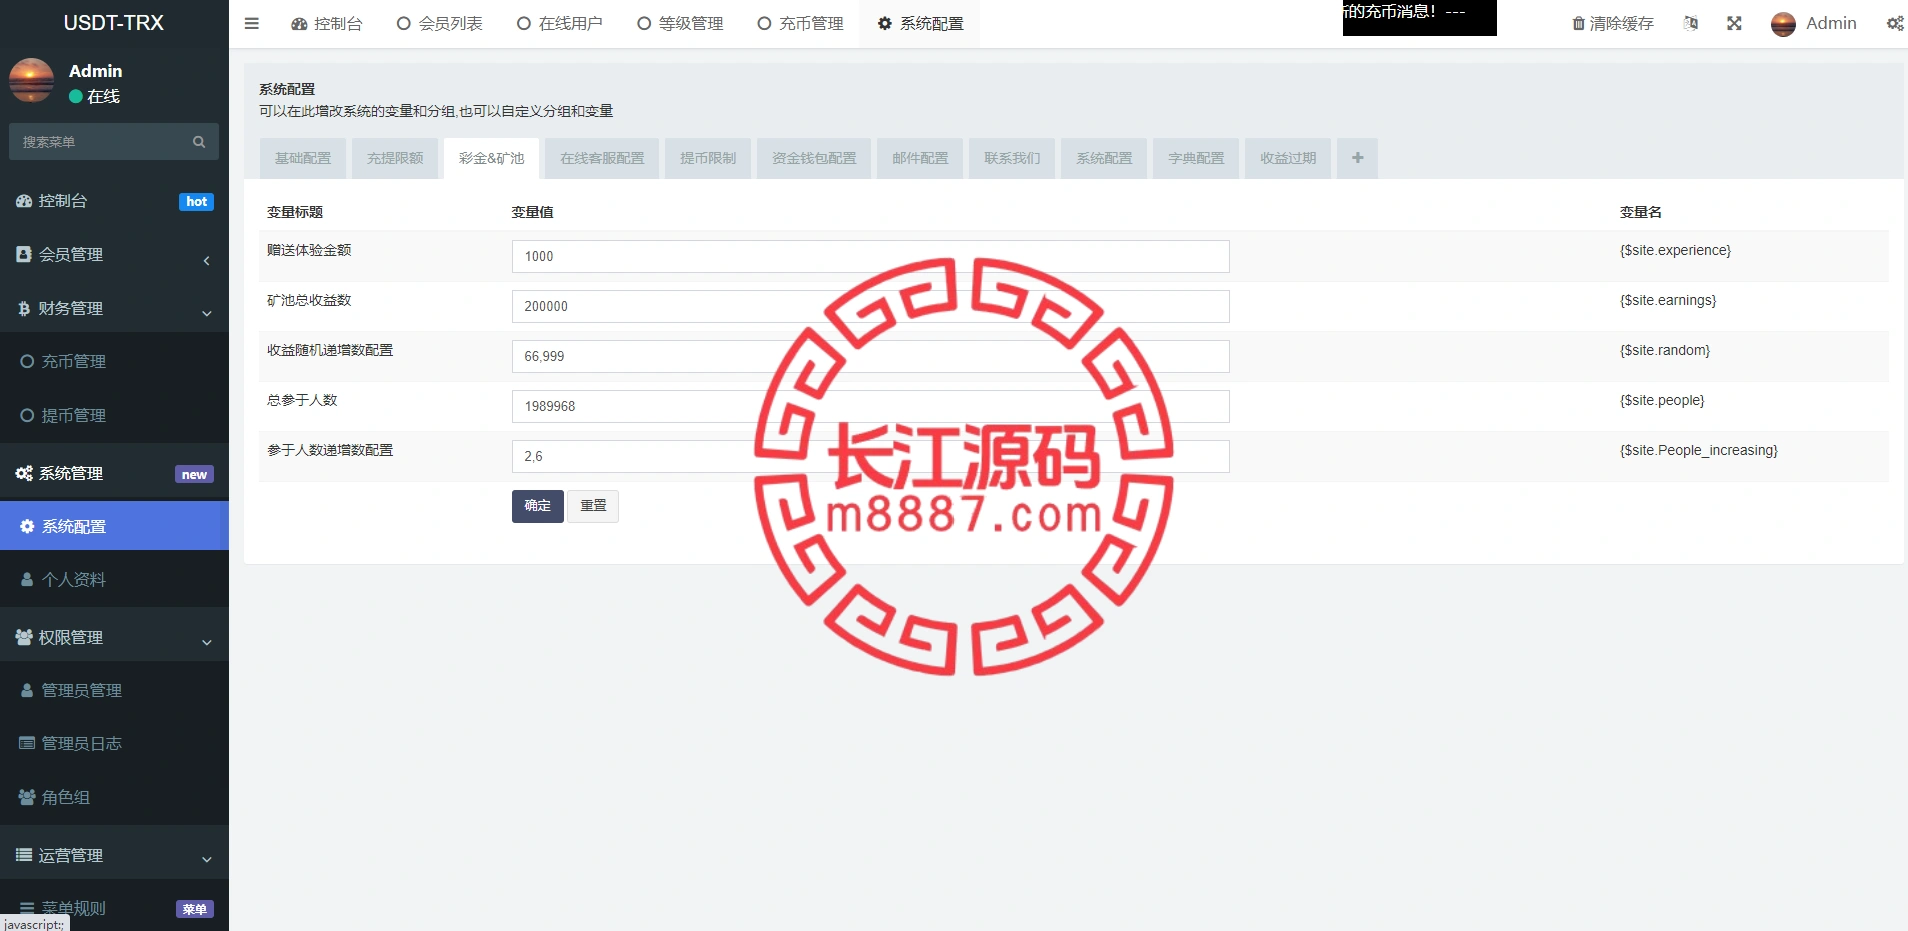Click the sidebar Admin profile avatar
This screenshot has height=931, width=1908.
32,81
